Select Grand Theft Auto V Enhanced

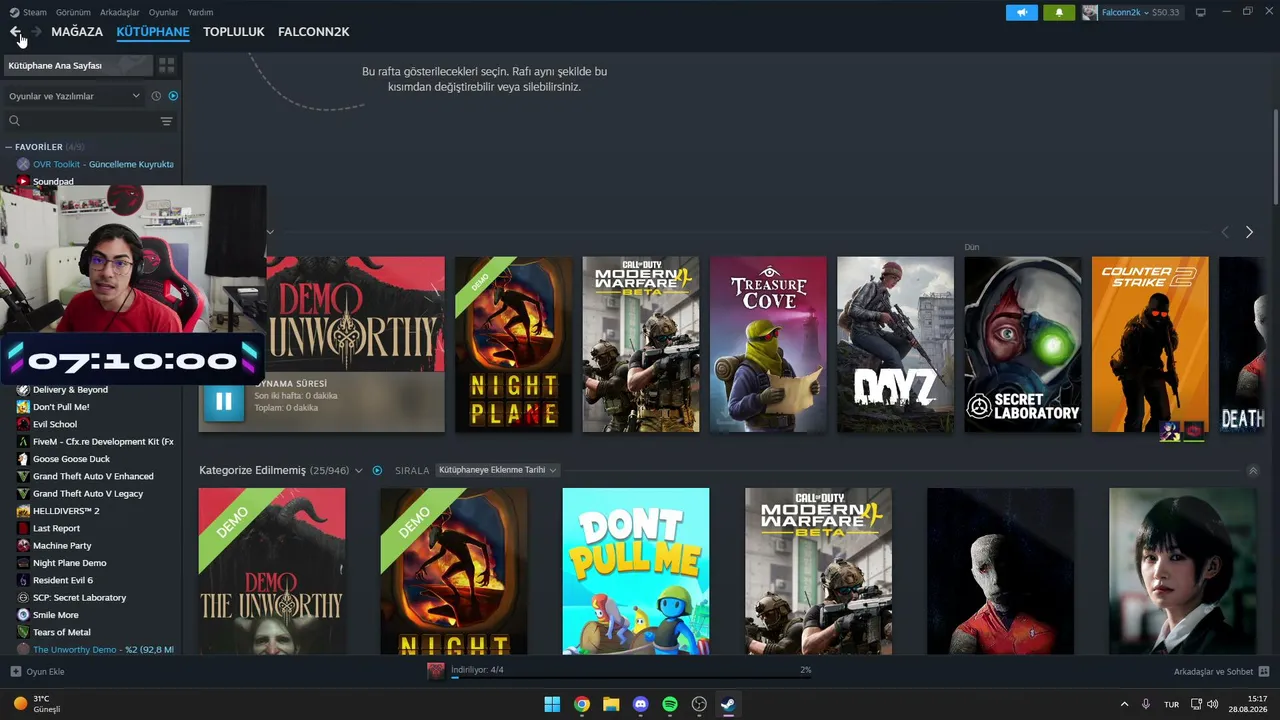click(x=93, y=476)
